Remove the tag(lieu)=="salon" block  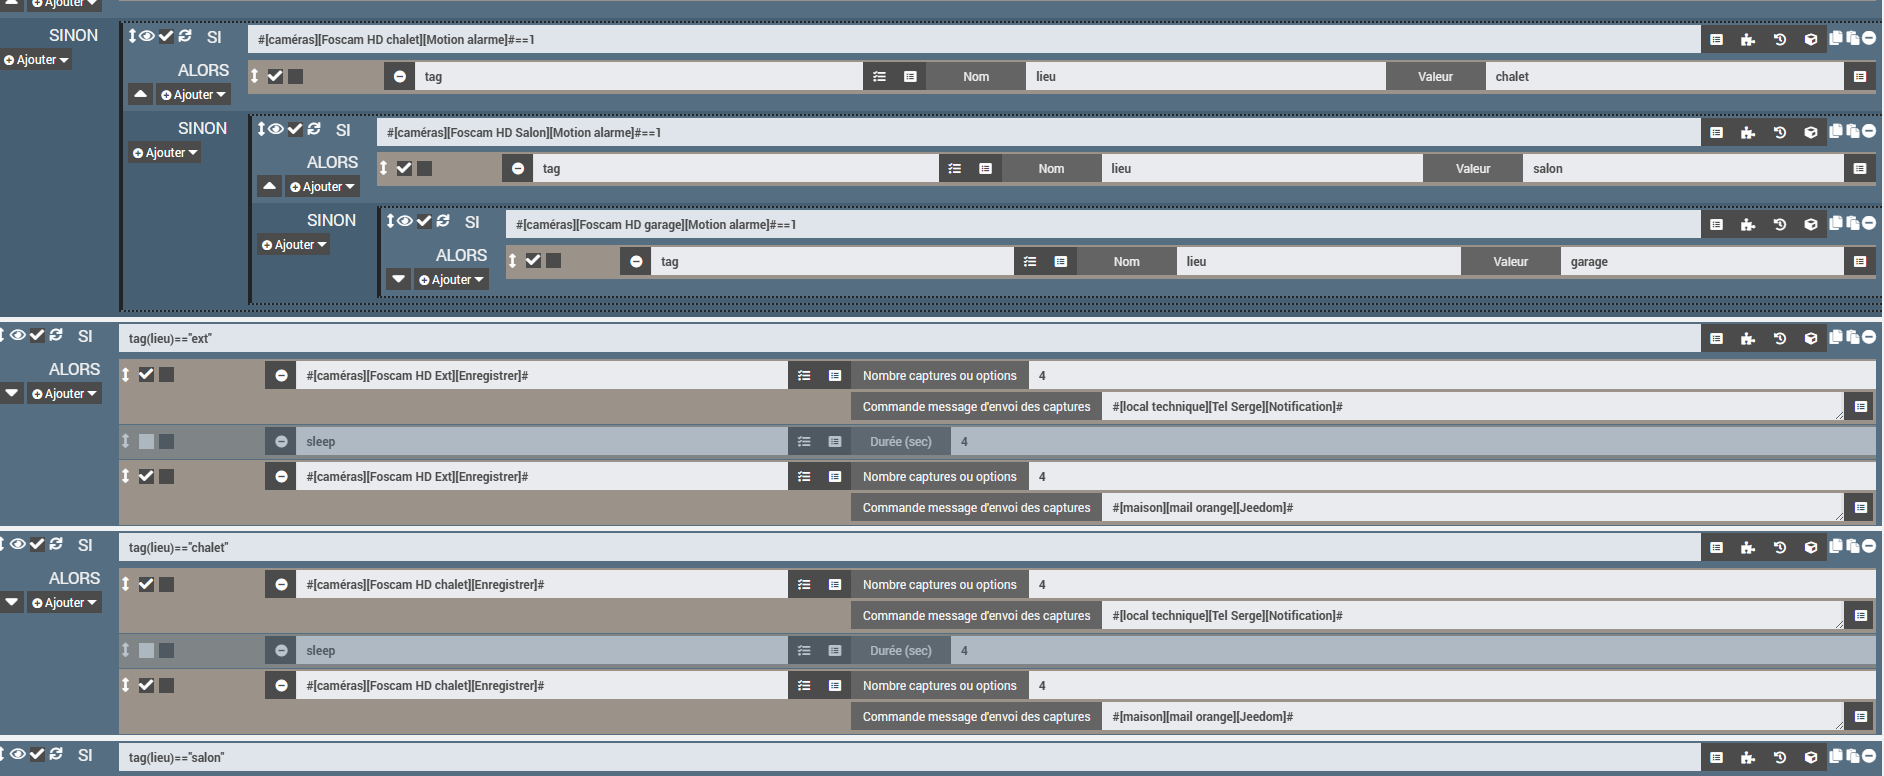1869,757
